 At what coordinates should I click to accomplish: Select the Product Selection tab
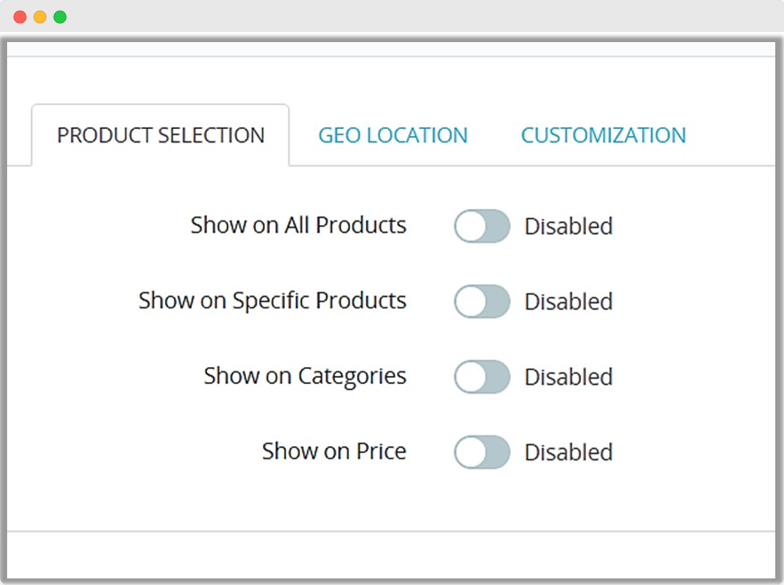pos(161,136)
